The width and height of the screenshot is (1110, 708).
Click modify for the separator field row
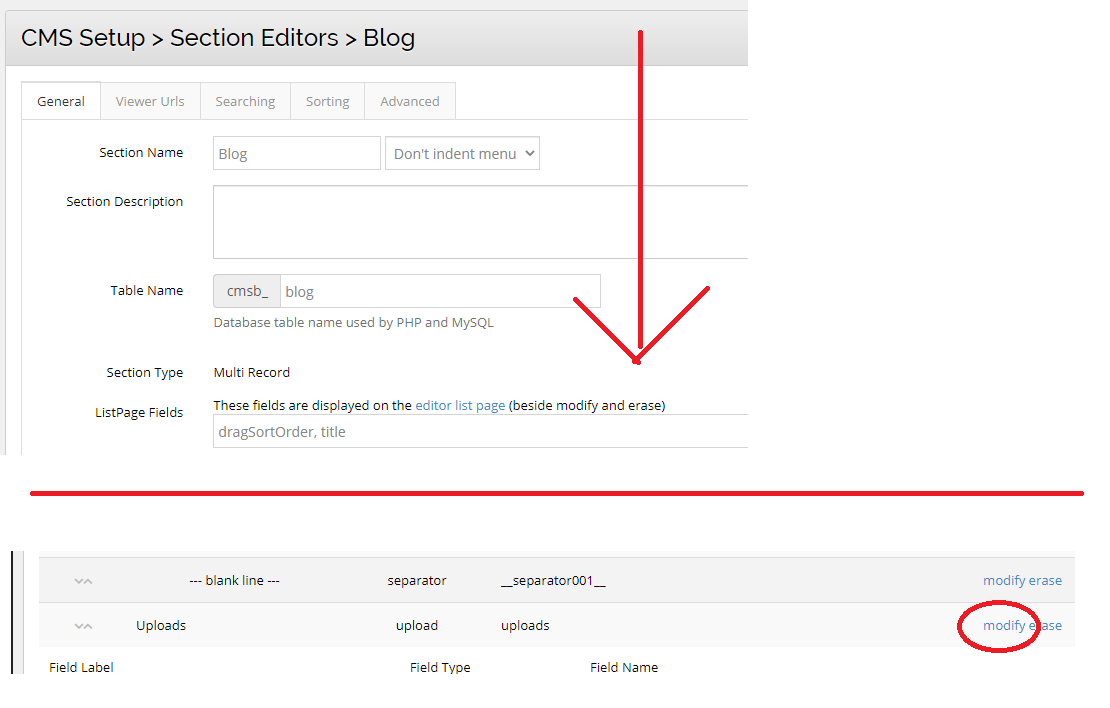coord(1004,580)
